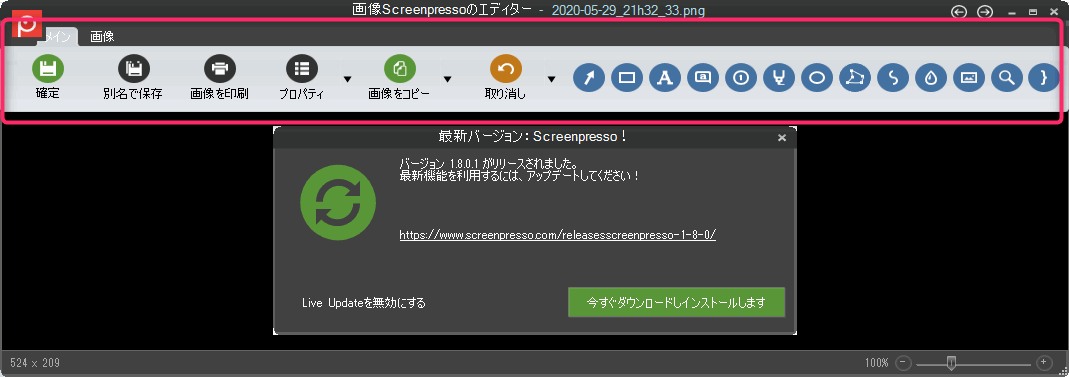The height and width of the screenshot is (377, 1069).
Task: Select the polygon drawing tool
Action: 855,78
